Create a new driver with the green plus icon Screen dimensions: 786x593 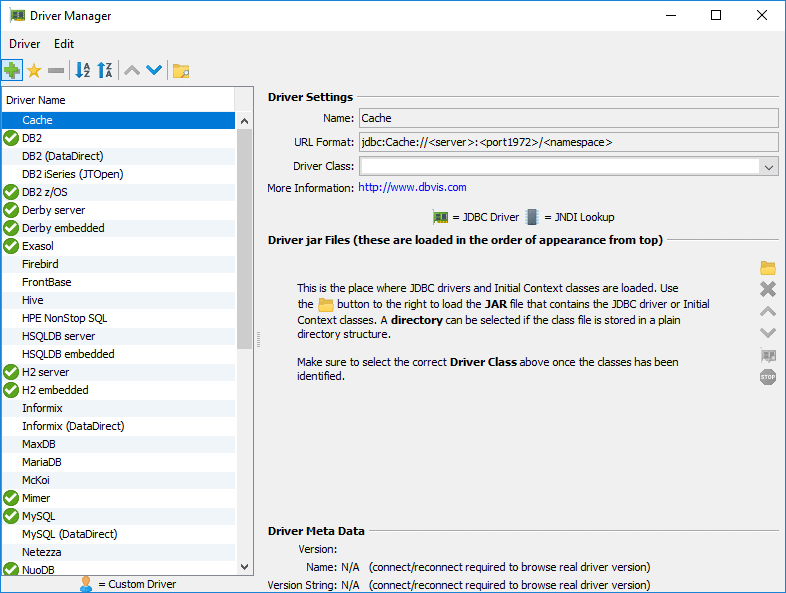tap(12, 71)
